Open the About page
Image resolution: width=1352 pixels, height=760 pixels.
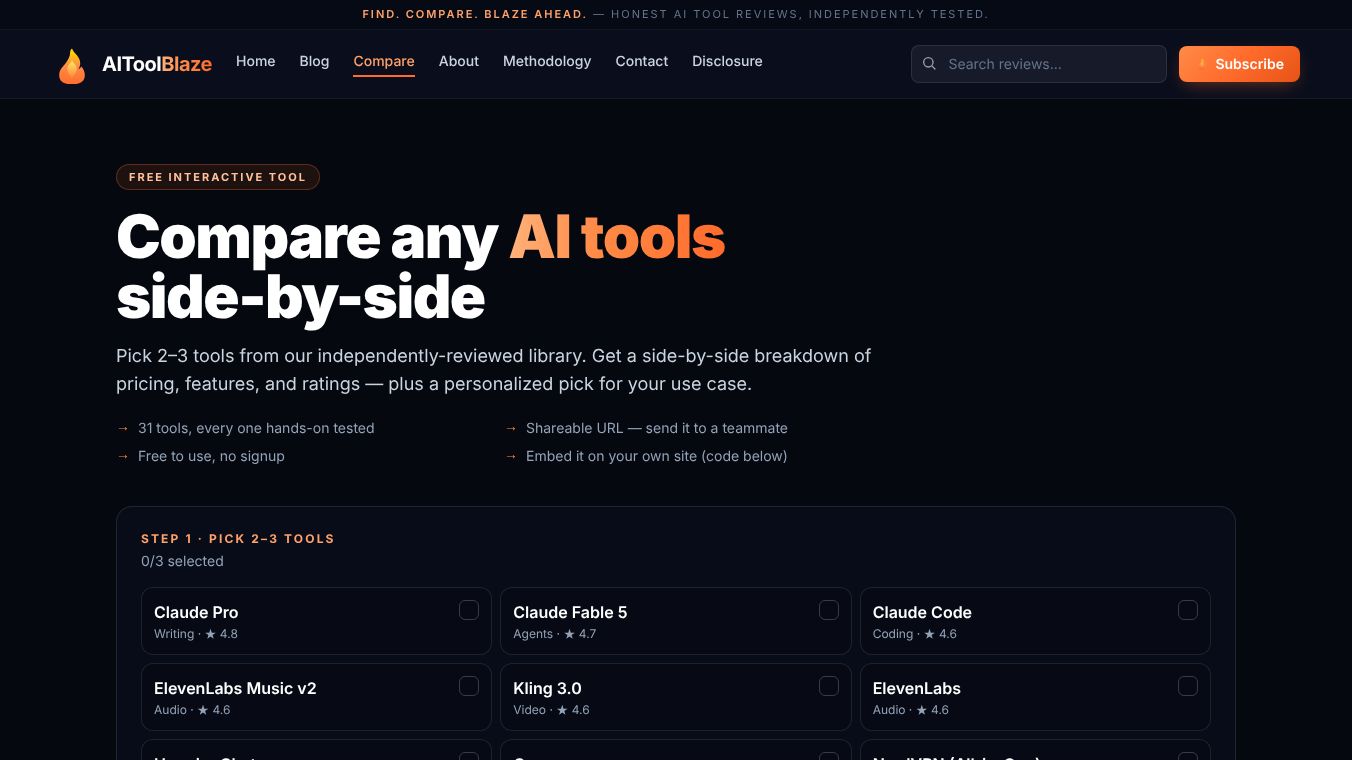(x=459, y=61)
